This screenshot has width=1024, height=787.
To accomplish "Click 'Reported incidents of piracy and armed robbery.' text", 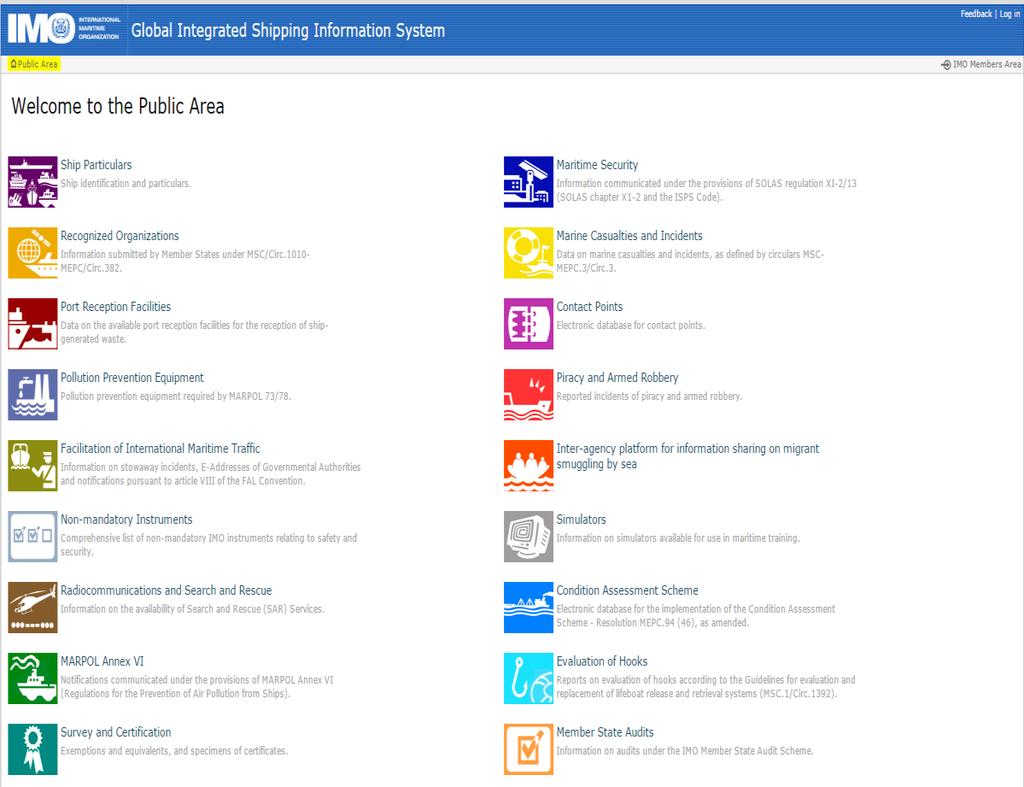I will click(648, 396).
